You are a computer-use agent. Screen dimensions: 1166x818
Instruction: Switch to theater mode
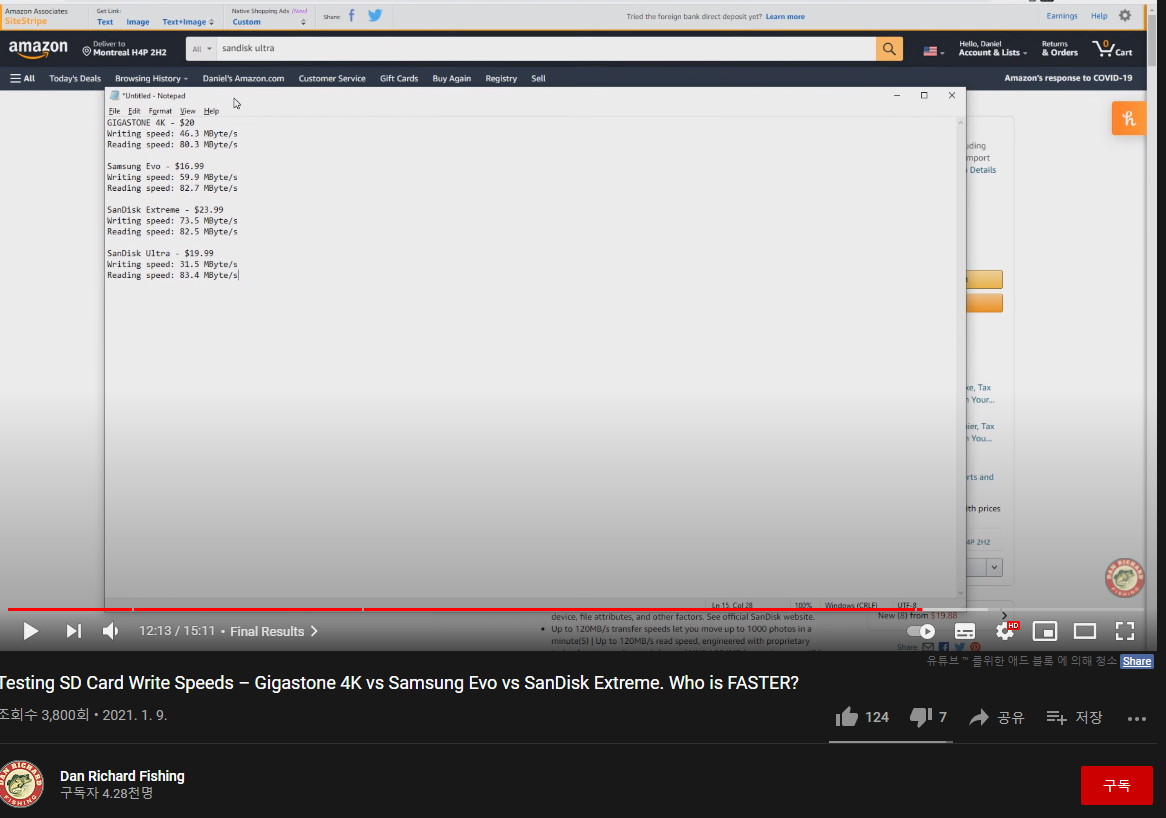[x=1085, y=631]
